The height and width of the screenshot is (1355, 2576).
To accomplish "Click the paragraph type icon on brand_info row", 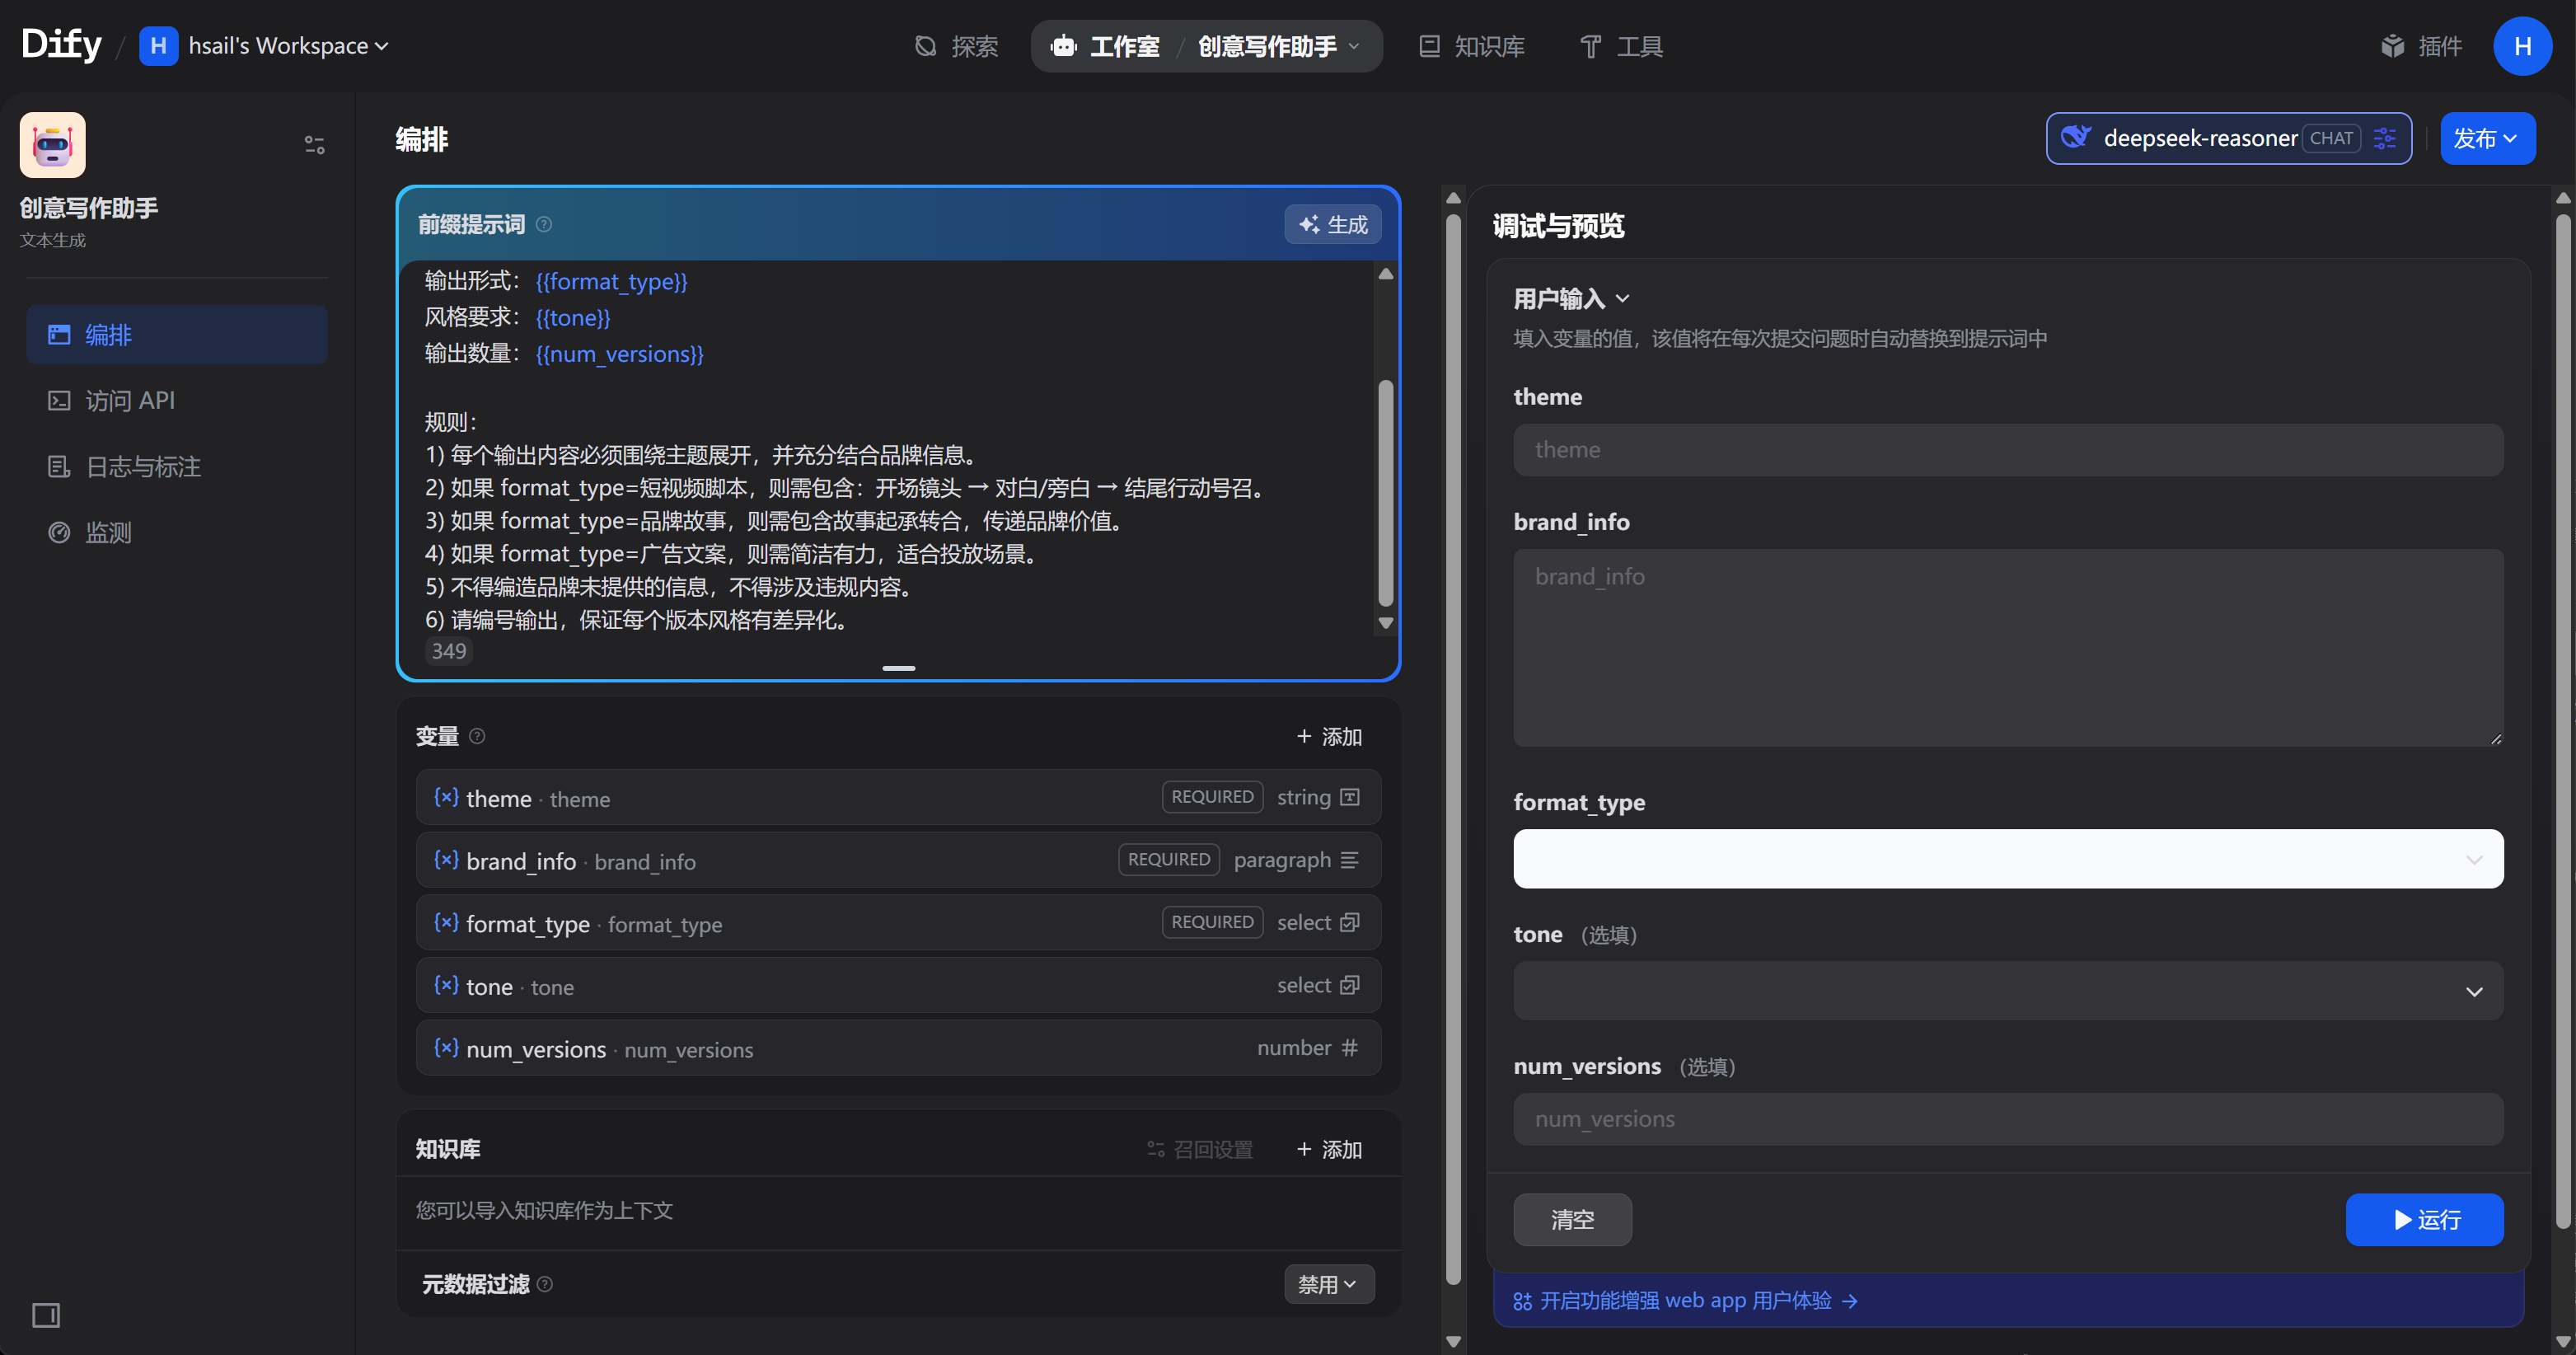I will [x=1349, y=860].
